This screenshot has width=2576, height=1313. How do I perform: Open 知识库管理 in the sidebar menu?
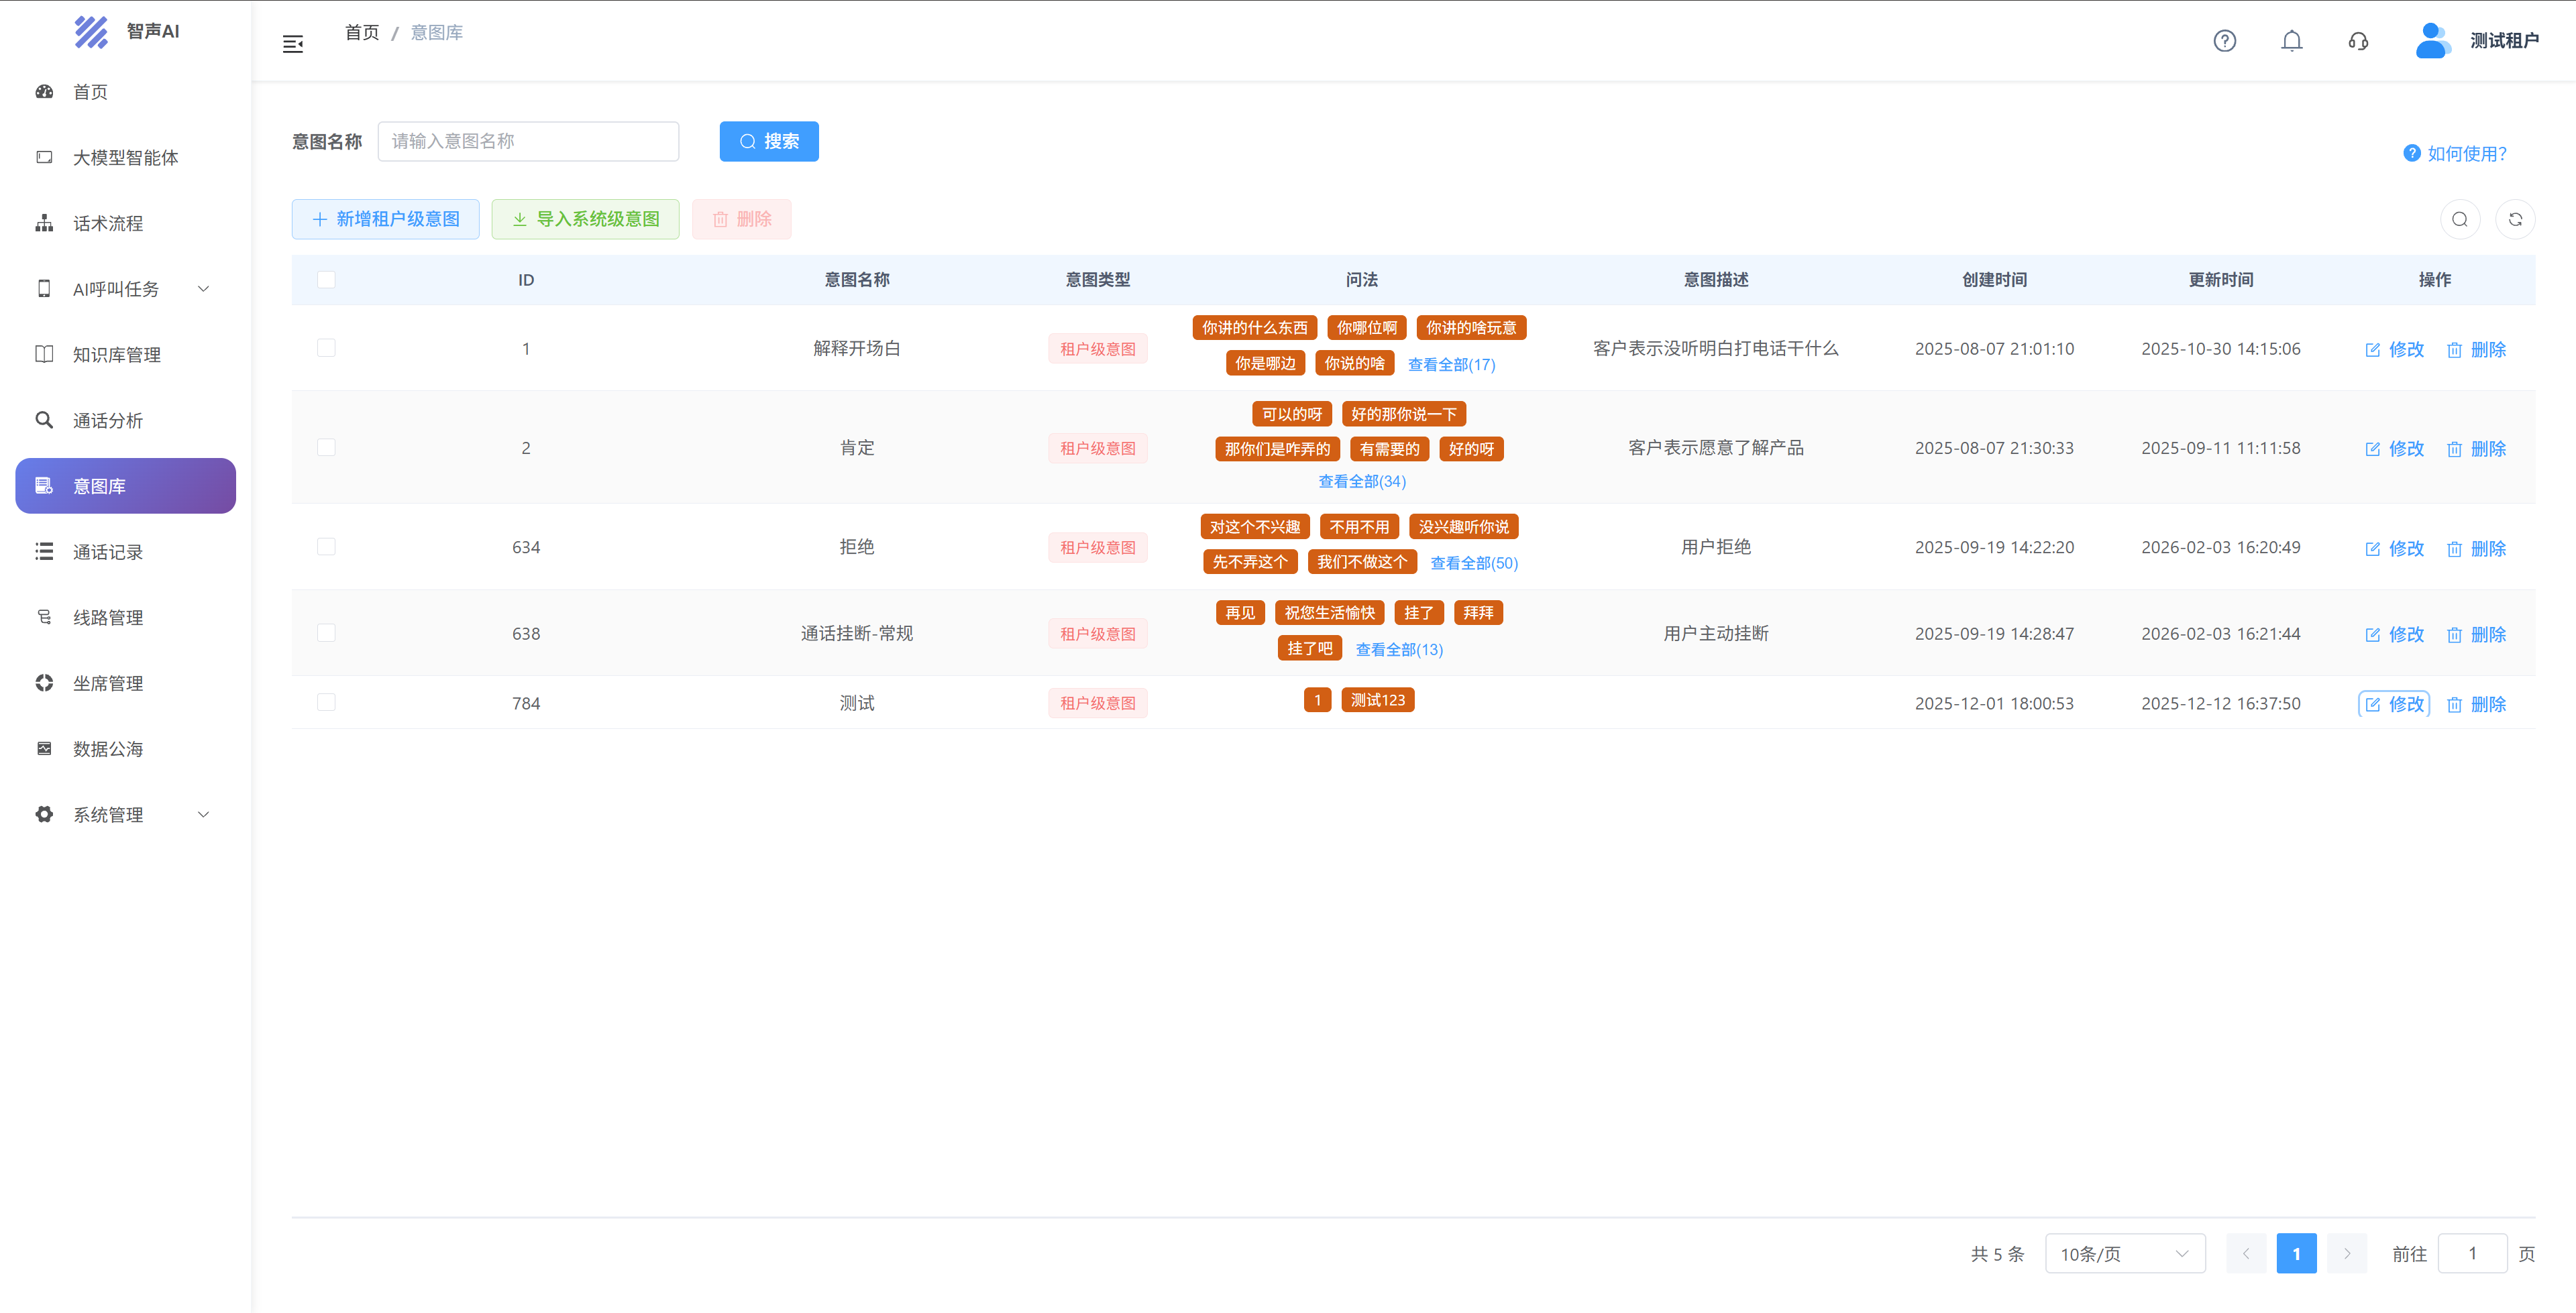coord(116,355)
